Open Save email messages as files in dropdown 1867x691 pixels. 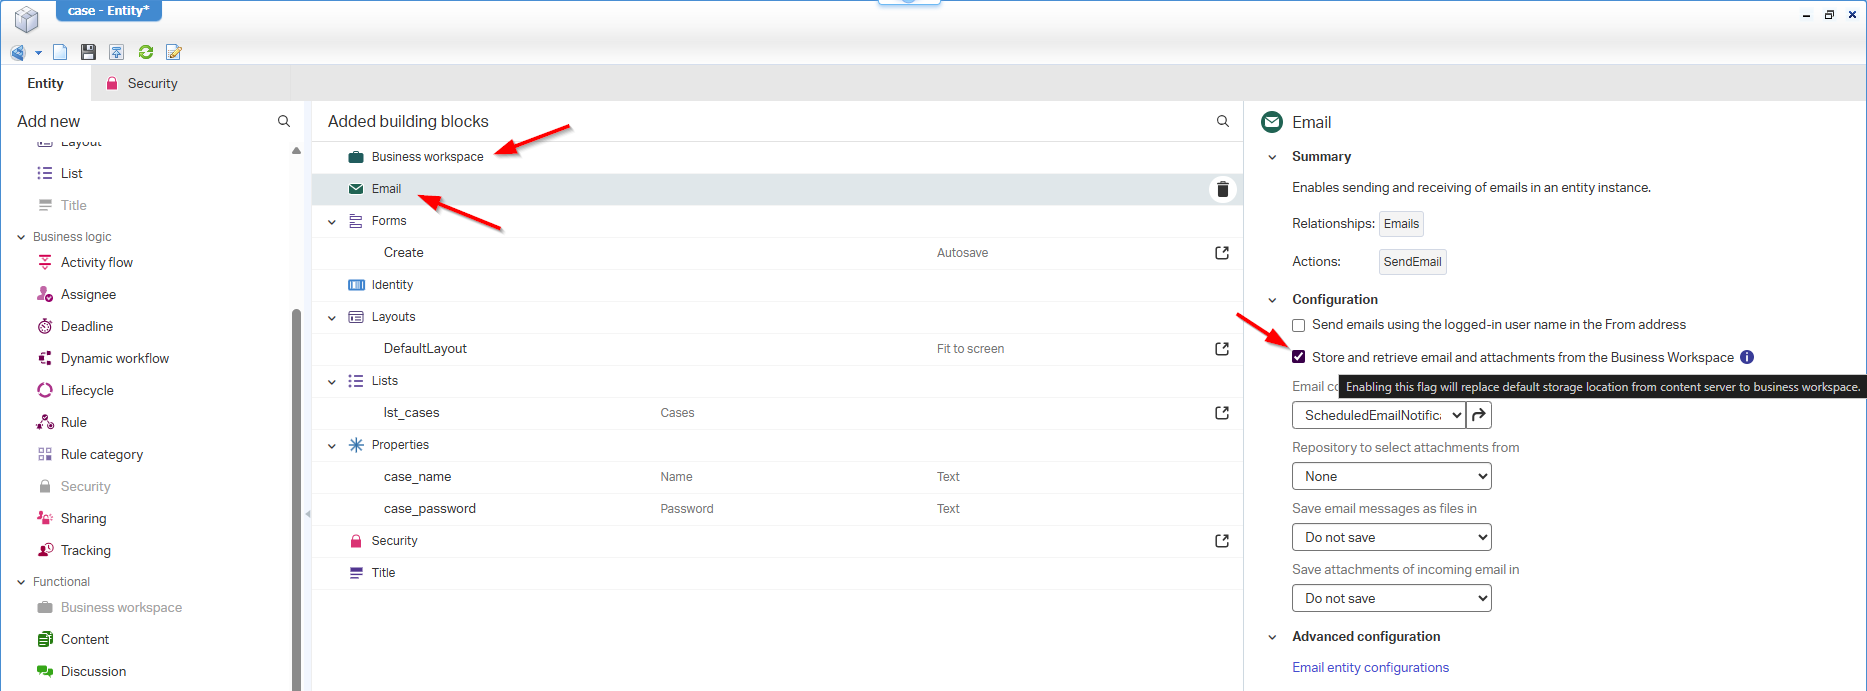click(1391, 537)
